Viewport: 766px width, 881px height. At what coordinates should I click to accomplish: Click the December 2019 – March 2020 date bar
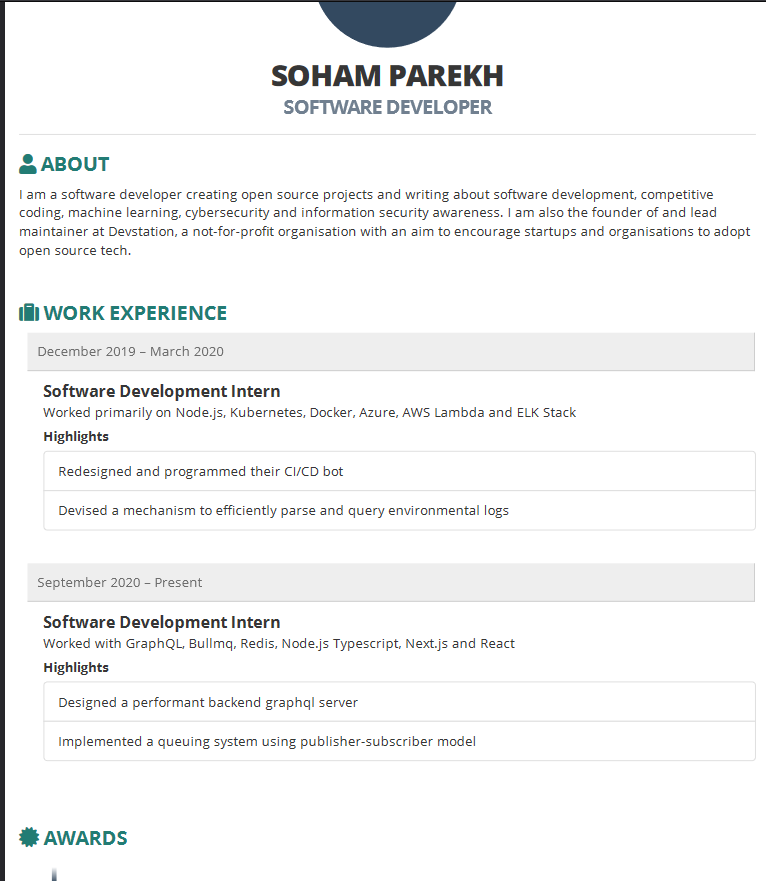click(391, 352)
